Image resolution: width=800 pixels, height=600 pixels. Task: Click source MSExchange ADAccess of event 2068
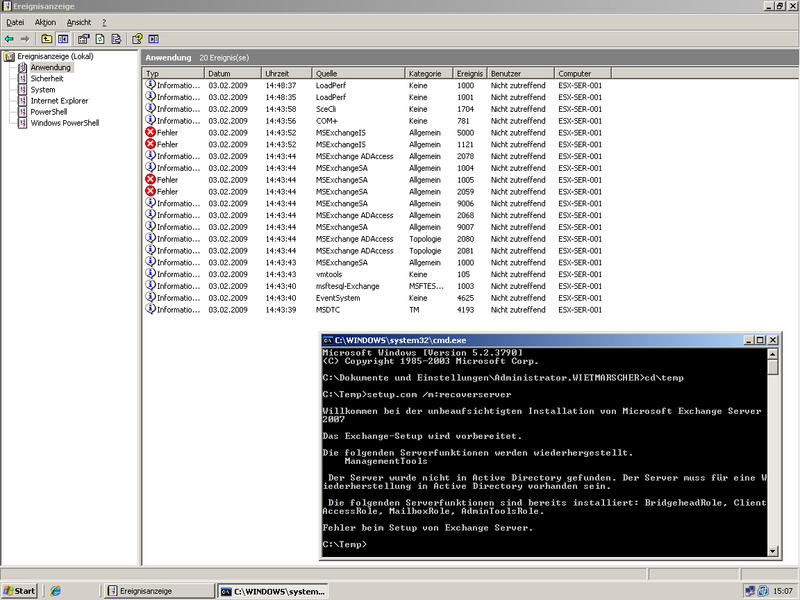(x=355, y=215)
